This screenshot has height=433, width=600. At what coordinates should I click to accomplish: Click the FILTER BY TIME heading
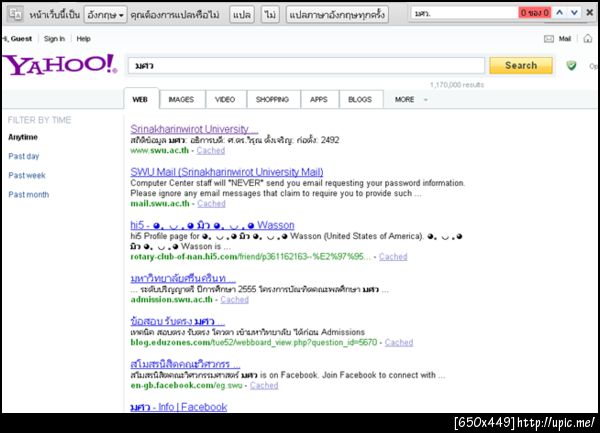pos(39,120)
